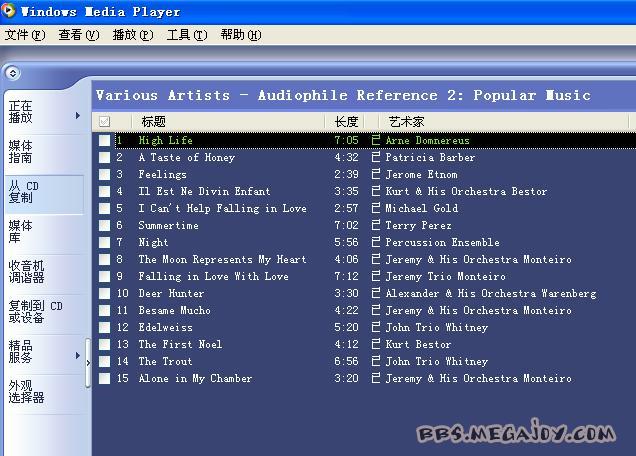The image size is (636, 456).
Task: Open the 收音机调谐器 sidebar tab
Action: point(45,272)
